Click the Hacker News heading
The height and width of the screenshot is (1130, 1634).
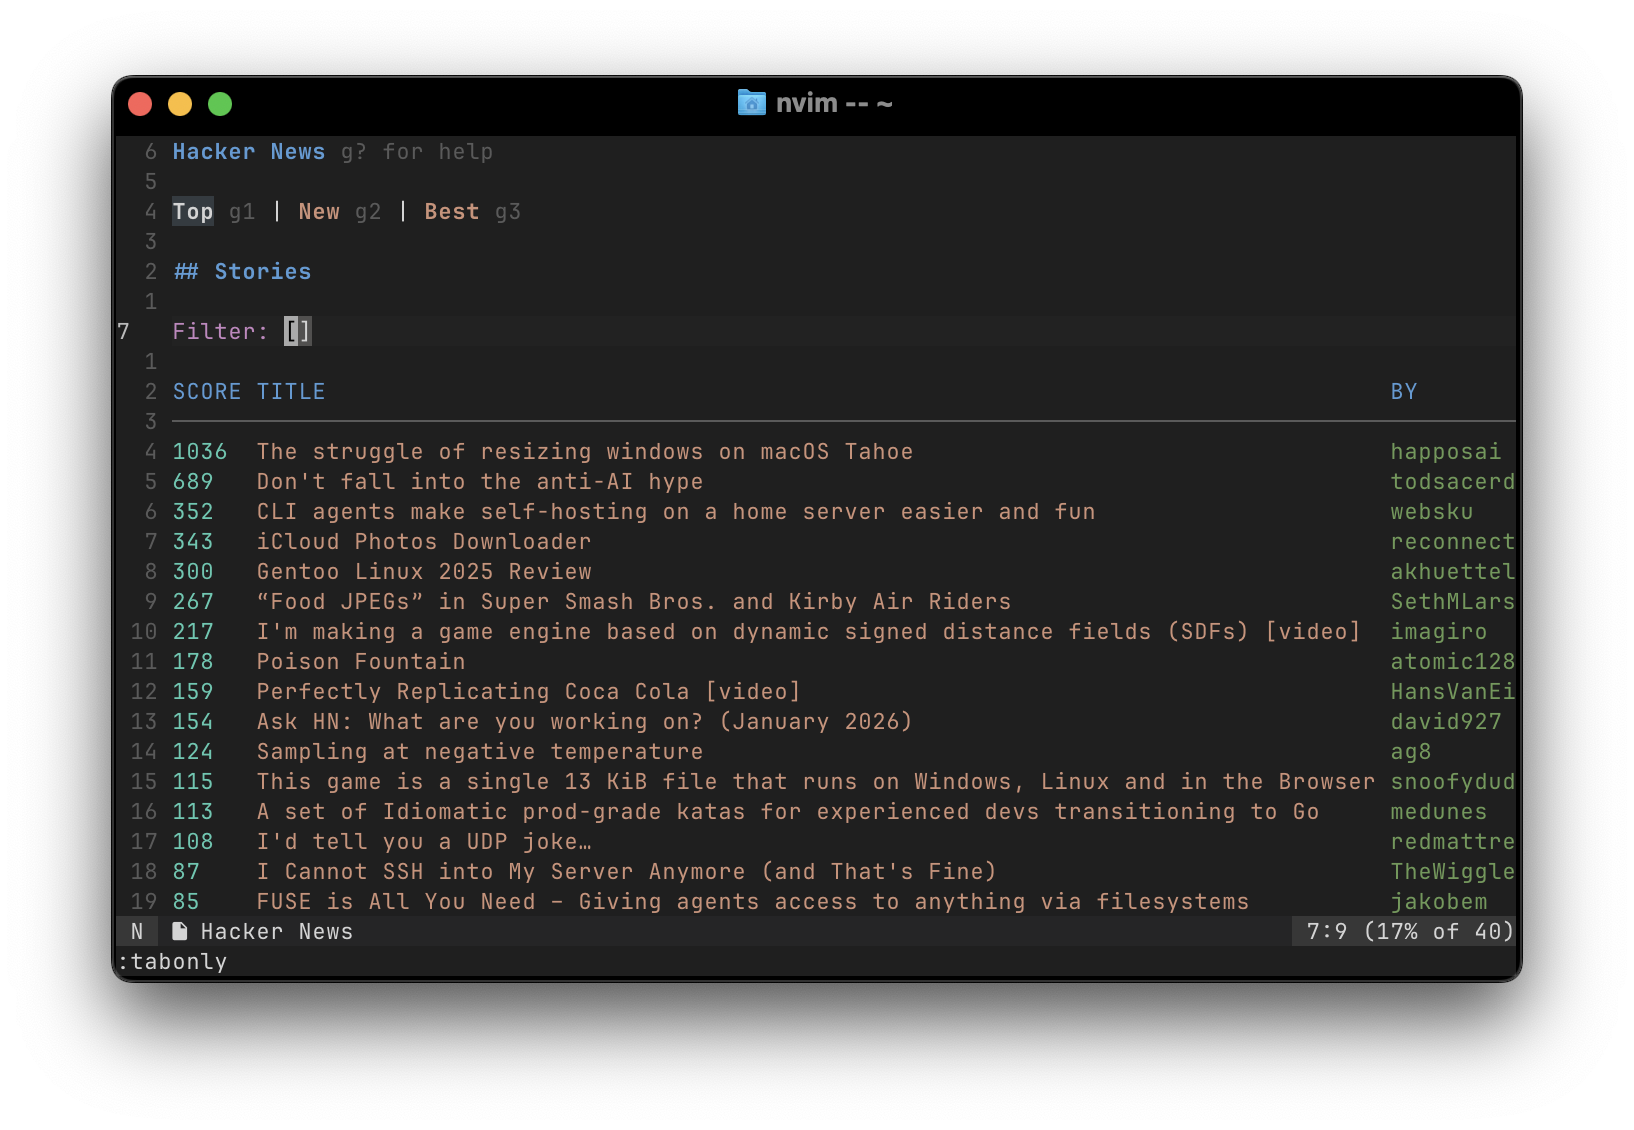(x=249, y=151)
